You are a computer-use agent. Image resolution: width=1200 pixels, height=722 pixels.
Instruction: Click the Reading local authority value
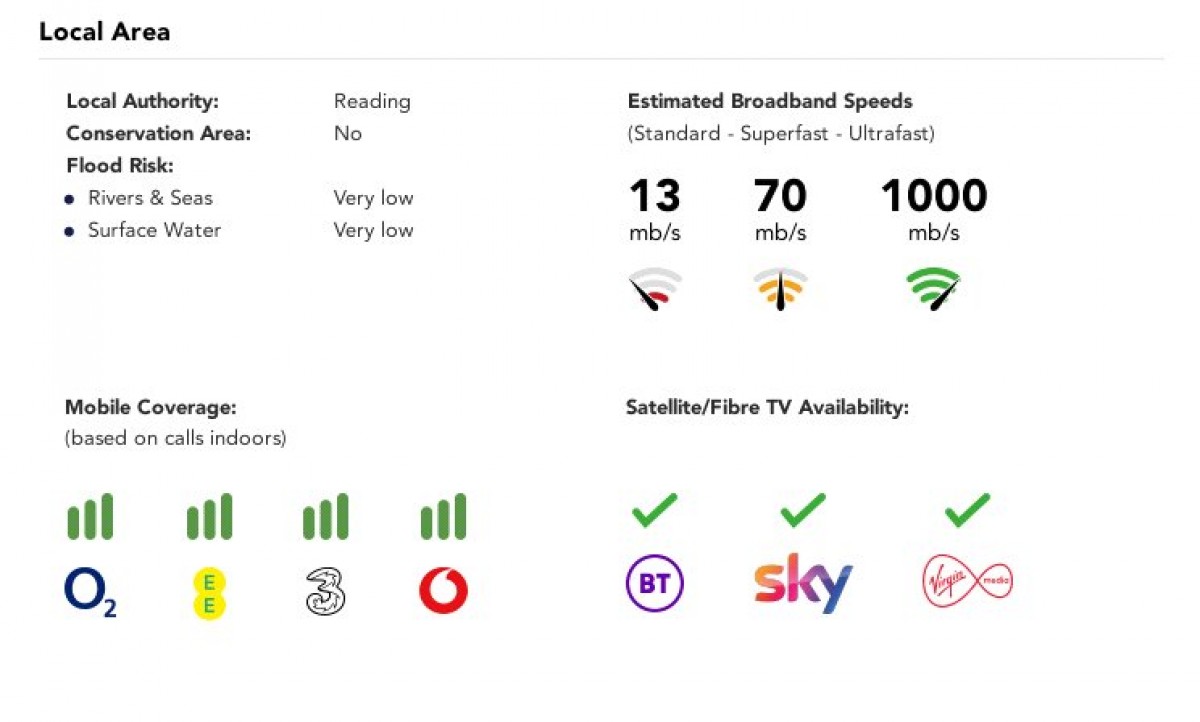click(372, 101)
